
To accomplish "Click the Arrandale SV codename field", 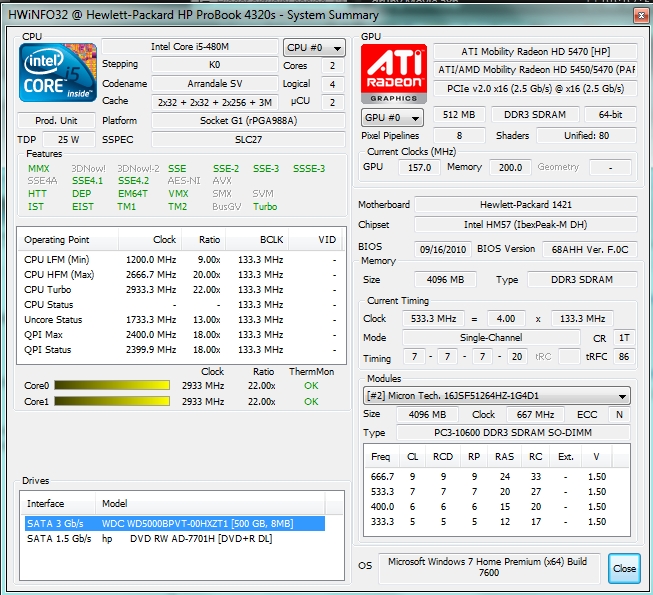I will [215, 84].
